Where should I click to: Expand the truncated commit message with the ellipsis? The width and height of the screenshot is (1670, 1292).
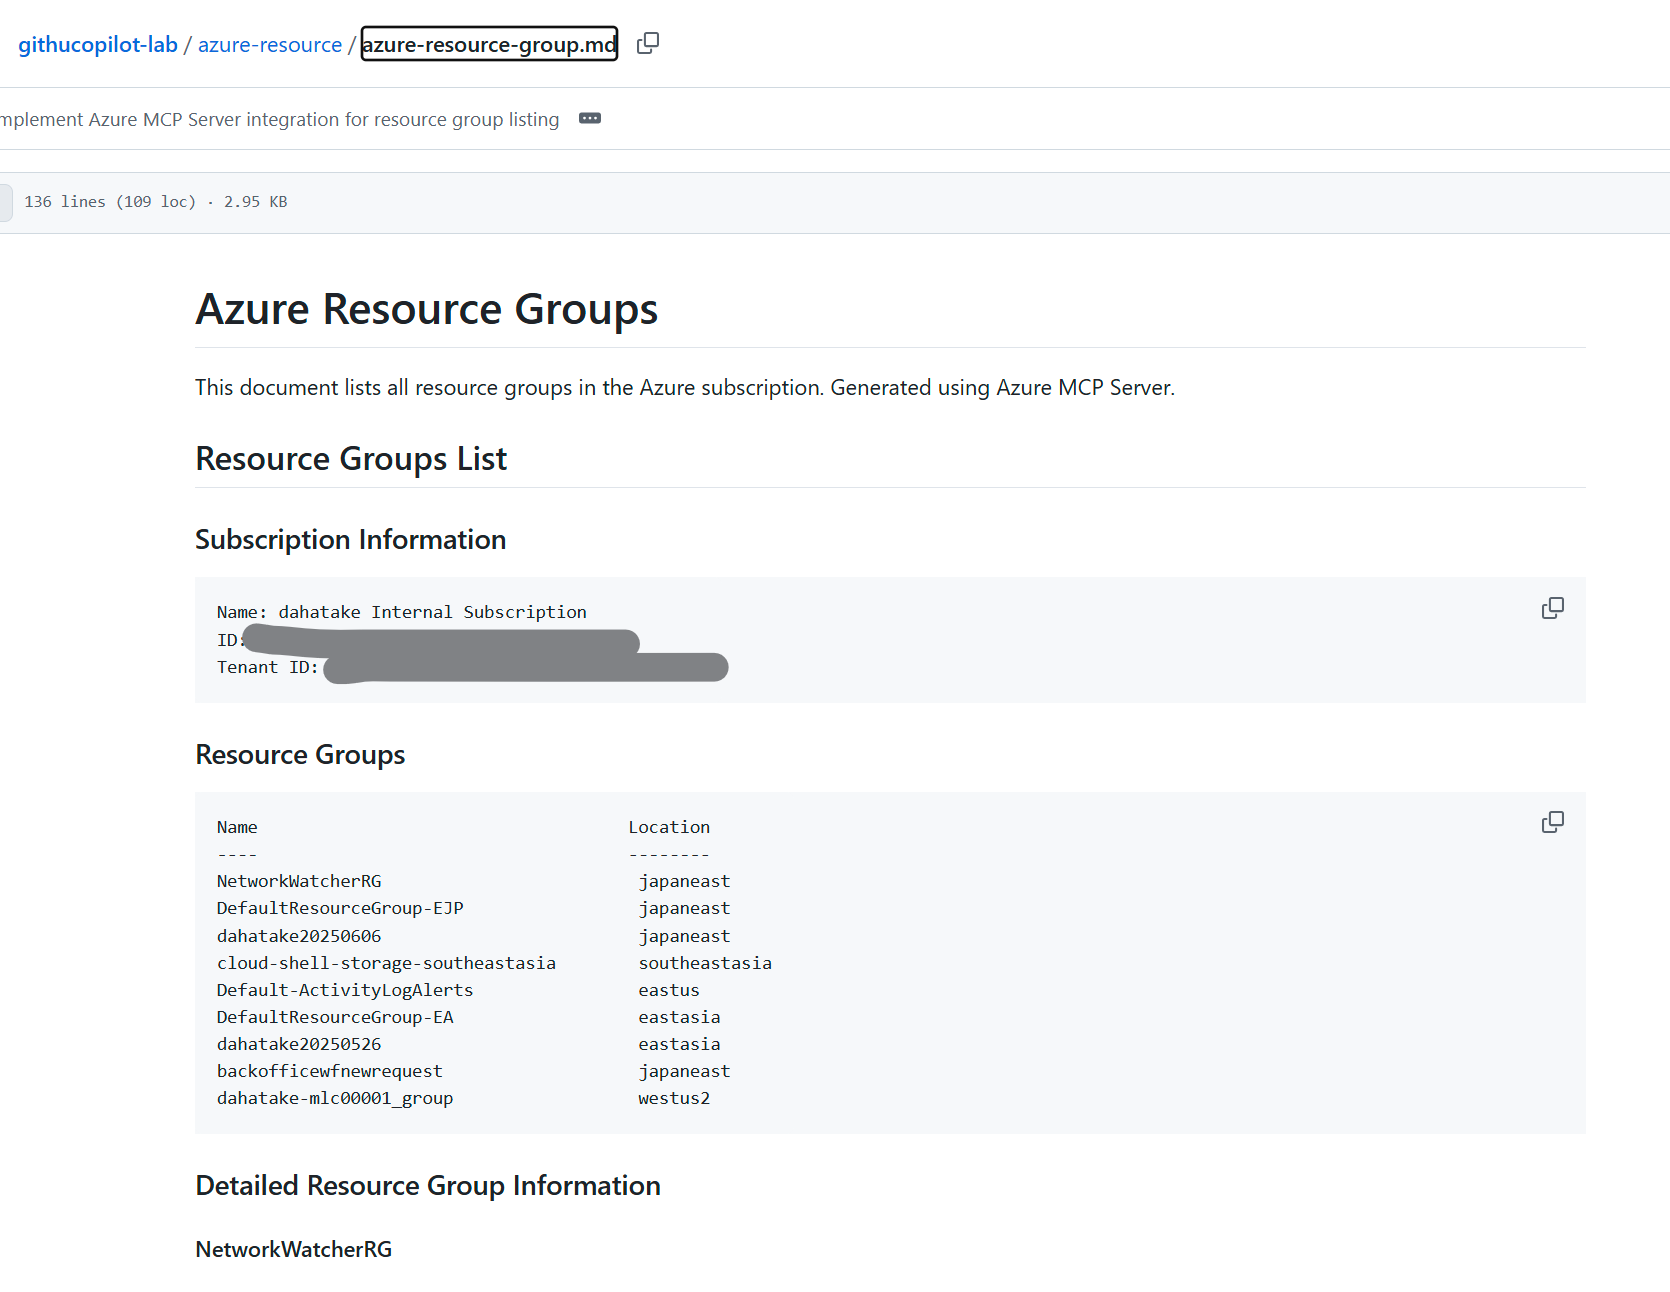590,118
